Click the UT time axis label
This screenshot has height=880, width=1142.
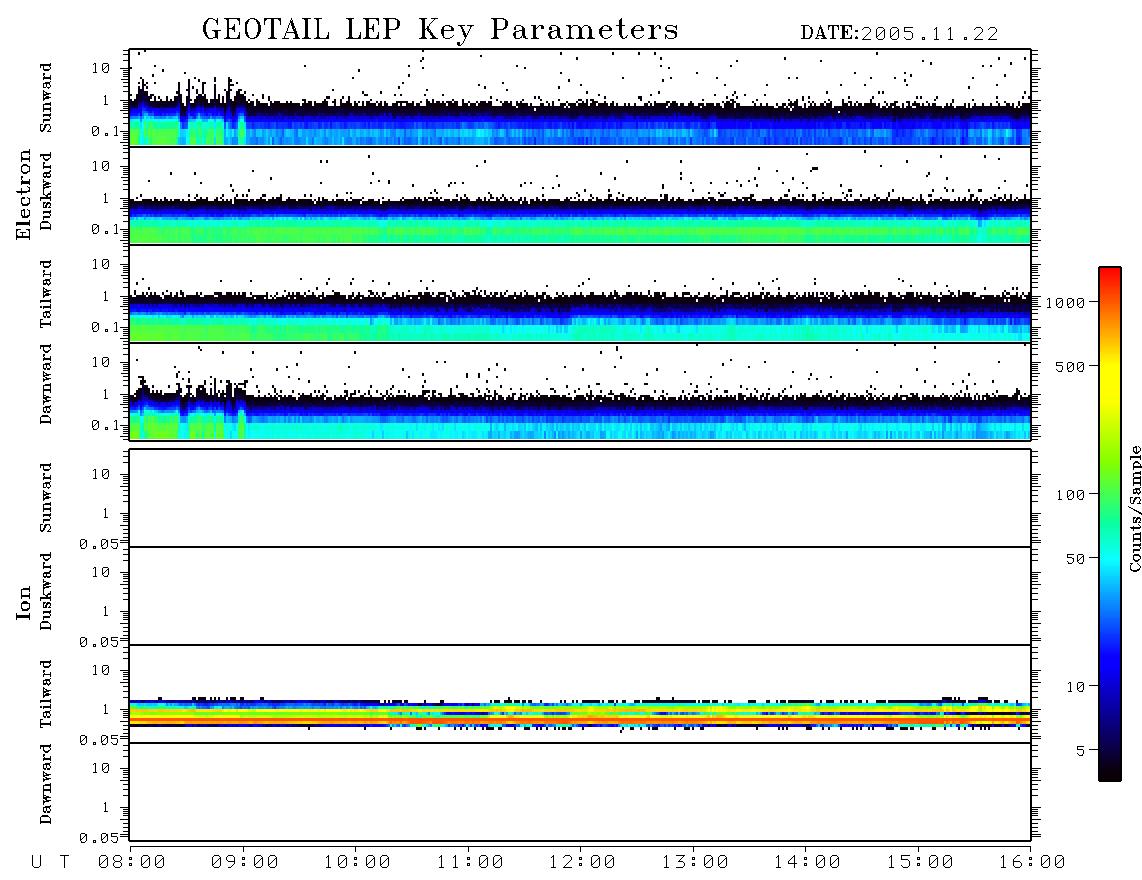pyautogui.click(x=50, y=863)
